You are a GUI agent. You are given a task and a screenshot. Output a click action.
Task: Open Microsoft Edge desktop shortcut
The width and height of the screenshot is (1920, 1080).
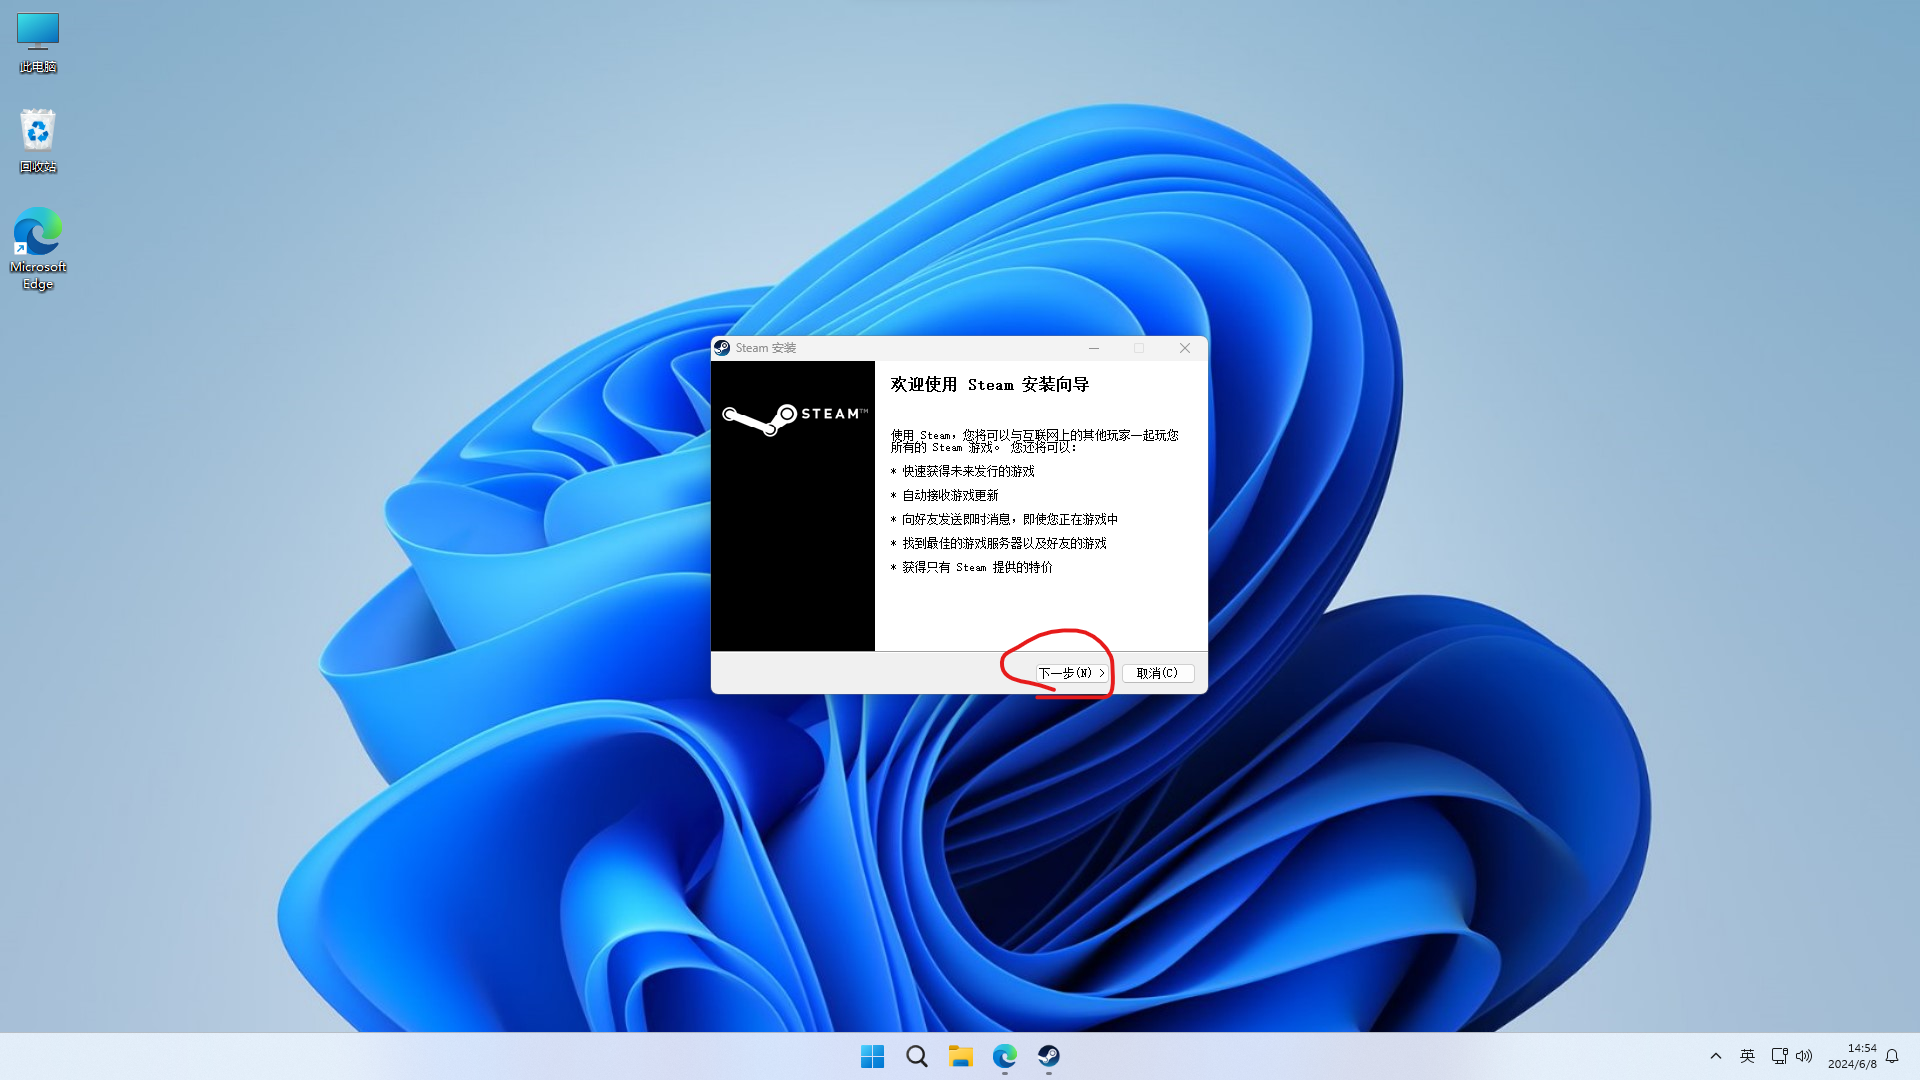(x=38, y=247)
